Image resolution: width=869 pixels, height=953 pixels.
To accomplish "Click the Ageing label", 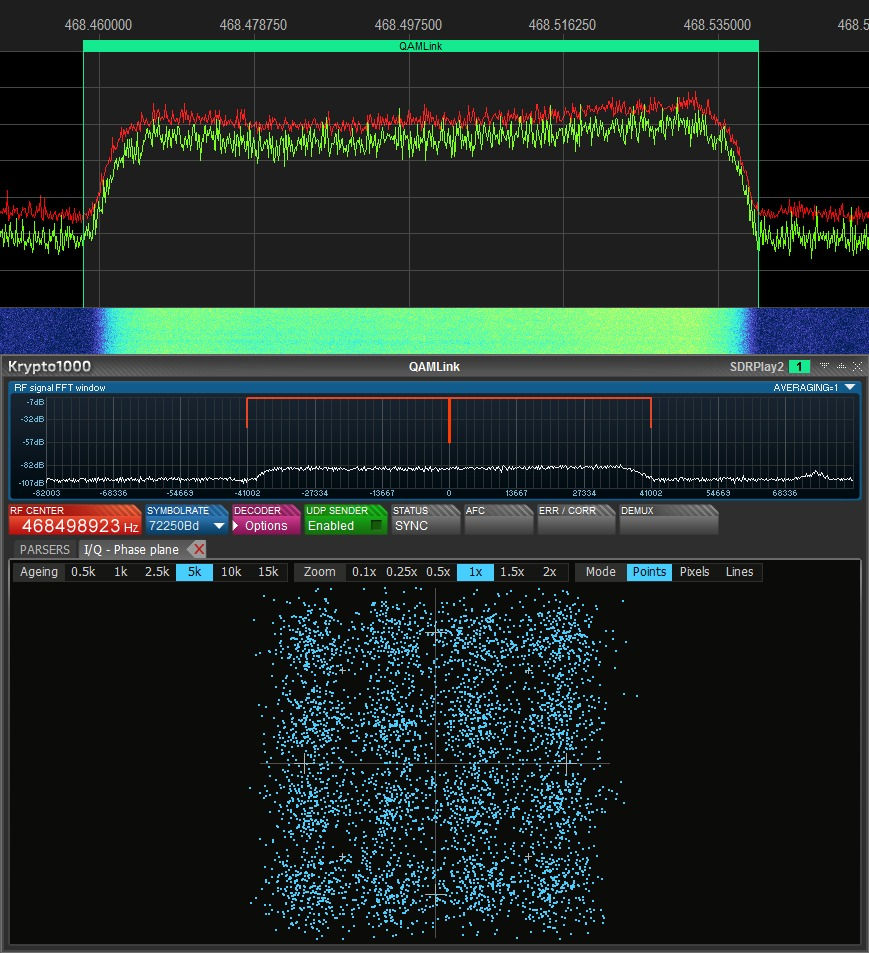I will 39,572.
